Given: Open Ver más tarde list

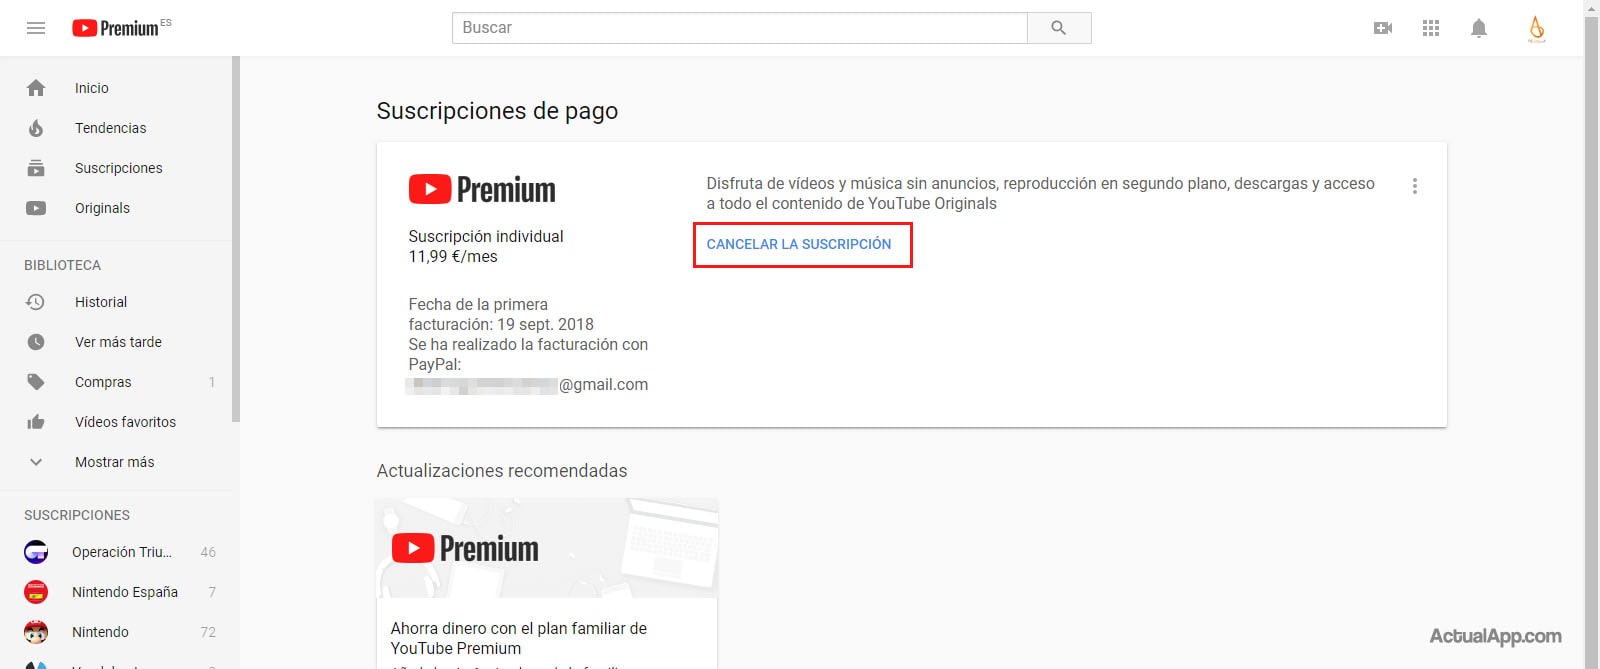Looking at the screenshot, I should [116, 342].
